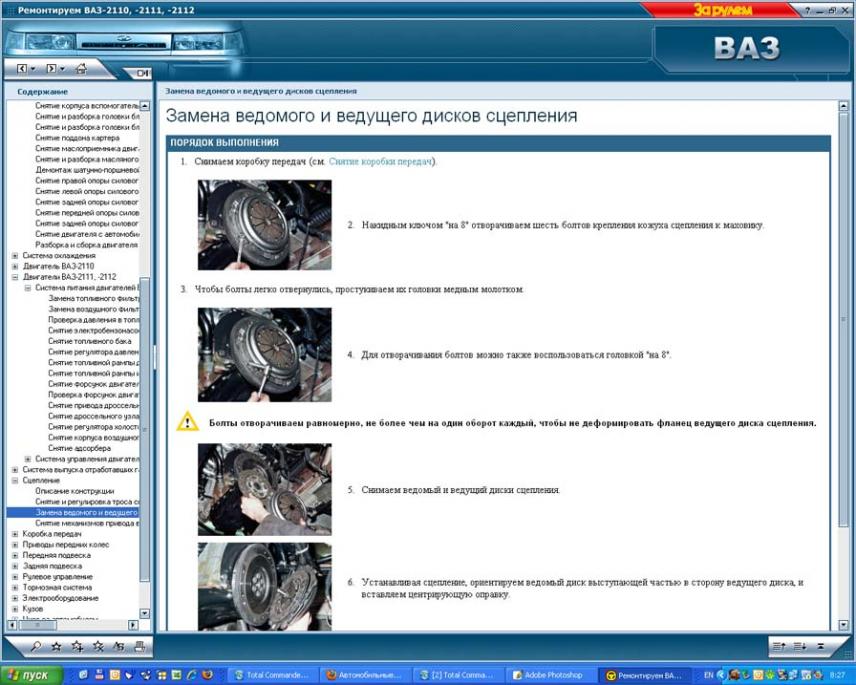Click the EN language indicator in tray

[709, 675]
